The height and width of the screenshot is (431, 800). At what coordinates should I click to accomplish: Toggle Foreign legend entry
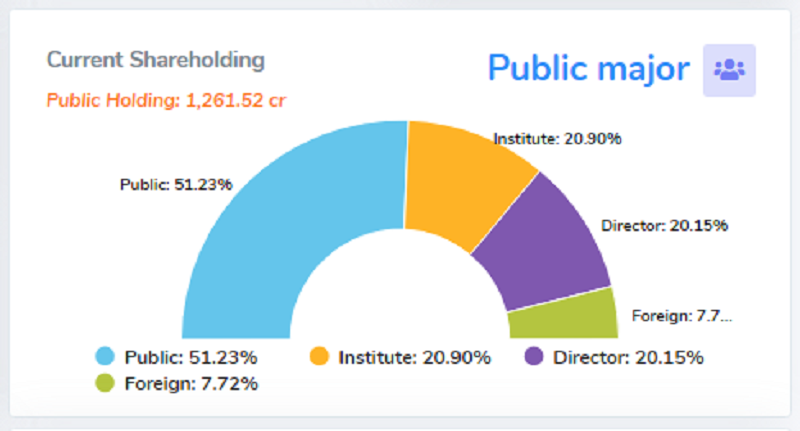[x=177, y=383]
